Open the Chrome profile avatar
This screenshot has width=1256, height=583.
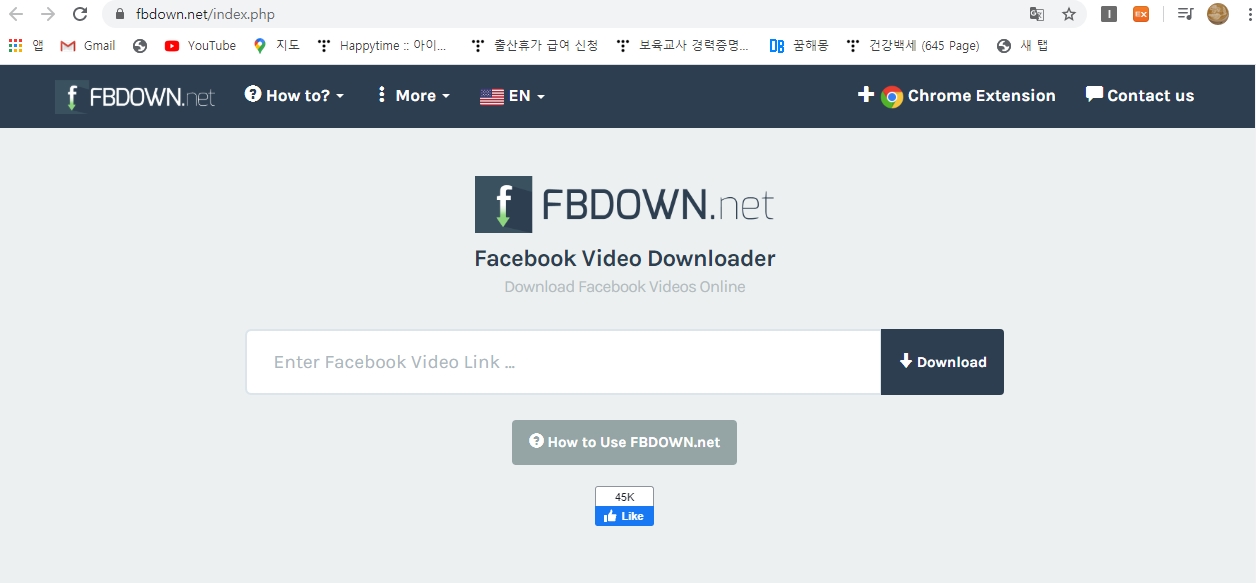[x=1218, y=14]
